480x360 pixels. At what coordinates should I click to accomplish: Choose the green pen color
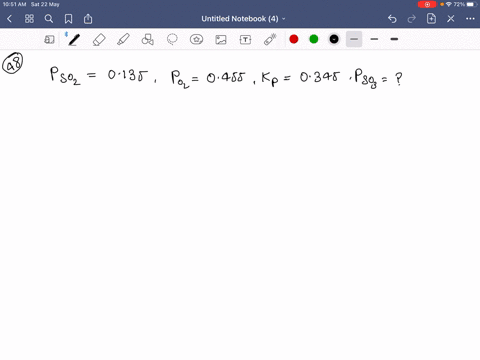(x=314, y=39)
